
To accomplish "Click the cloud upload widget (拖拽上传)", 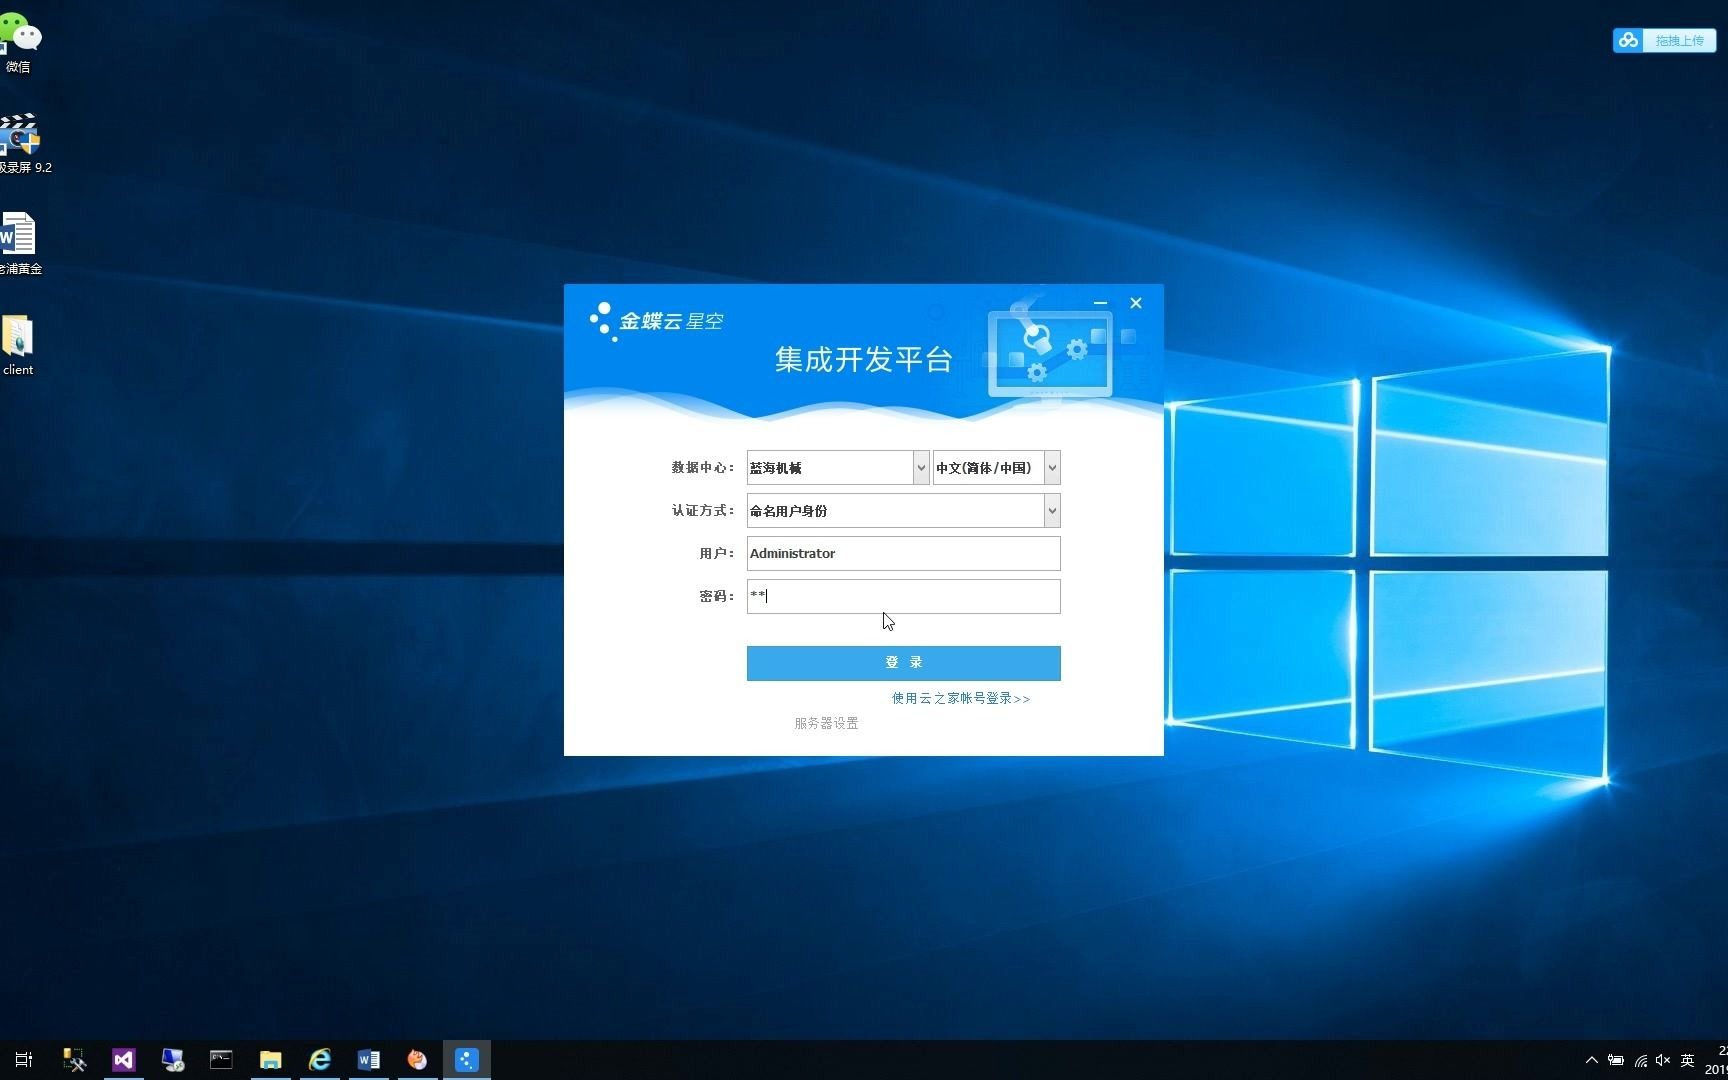I will (1664, 40).
